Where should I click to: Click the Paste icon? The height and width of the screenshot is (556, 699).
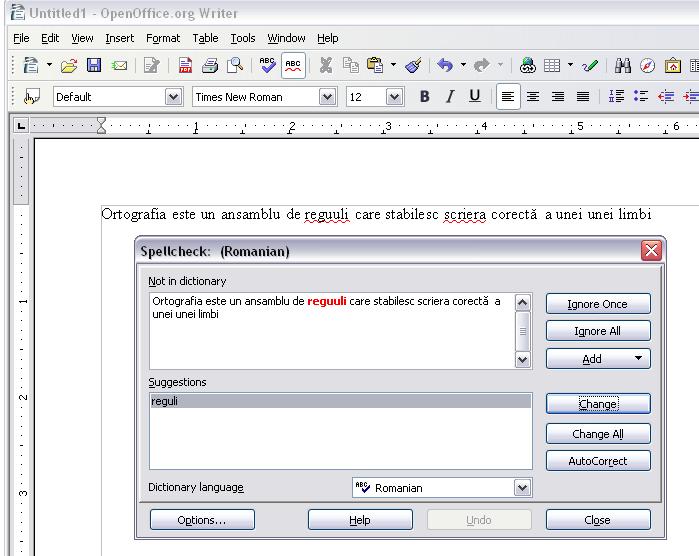click(375, 65)
